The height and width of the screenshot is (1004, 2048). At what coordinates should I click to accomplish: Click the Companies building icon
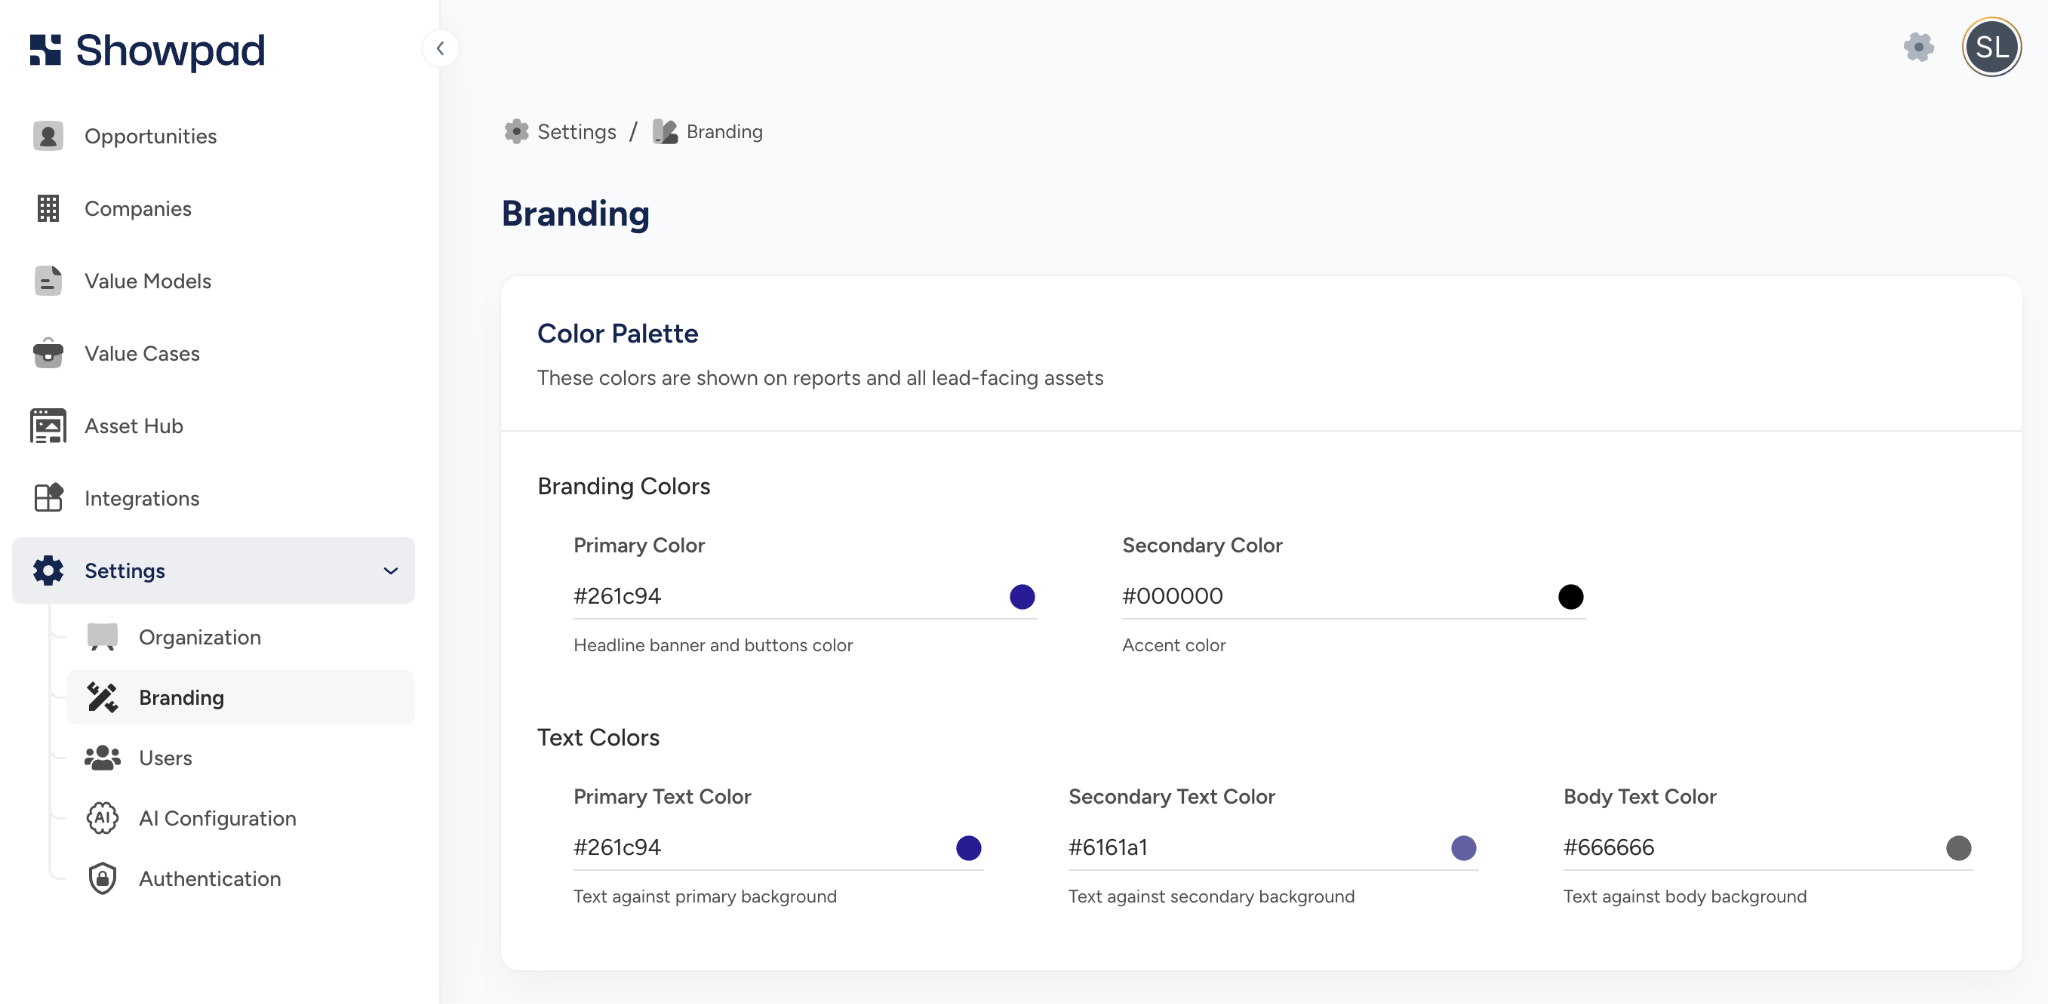(48, 208)
